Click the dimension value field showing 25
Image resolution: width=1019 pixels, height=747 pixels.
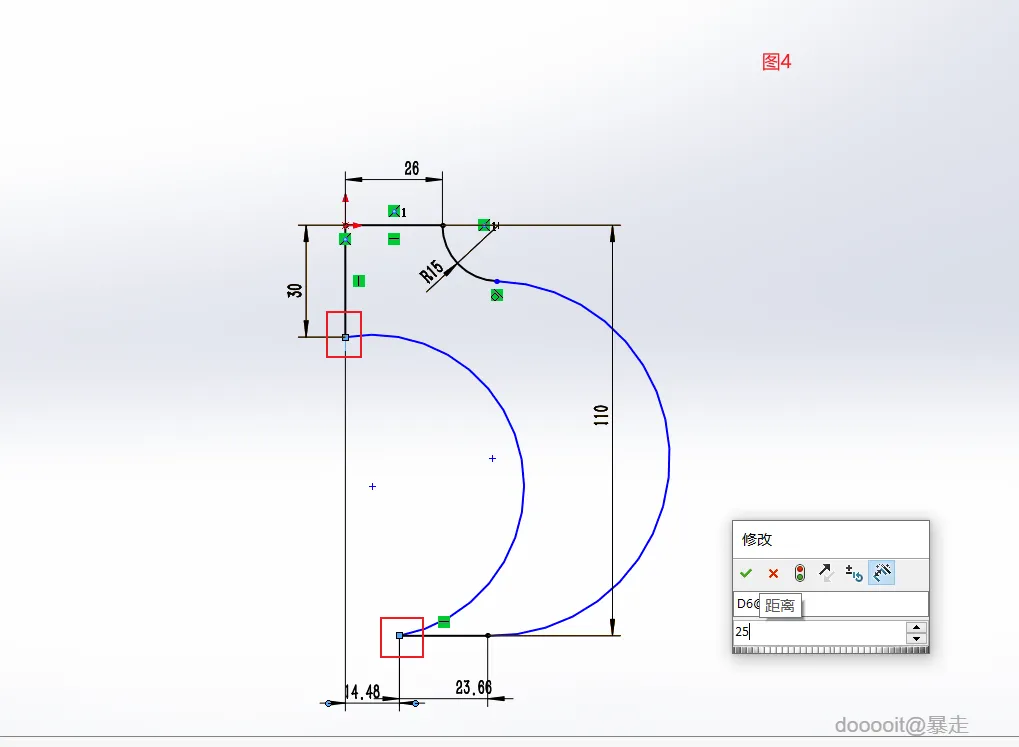click(819, 631)
